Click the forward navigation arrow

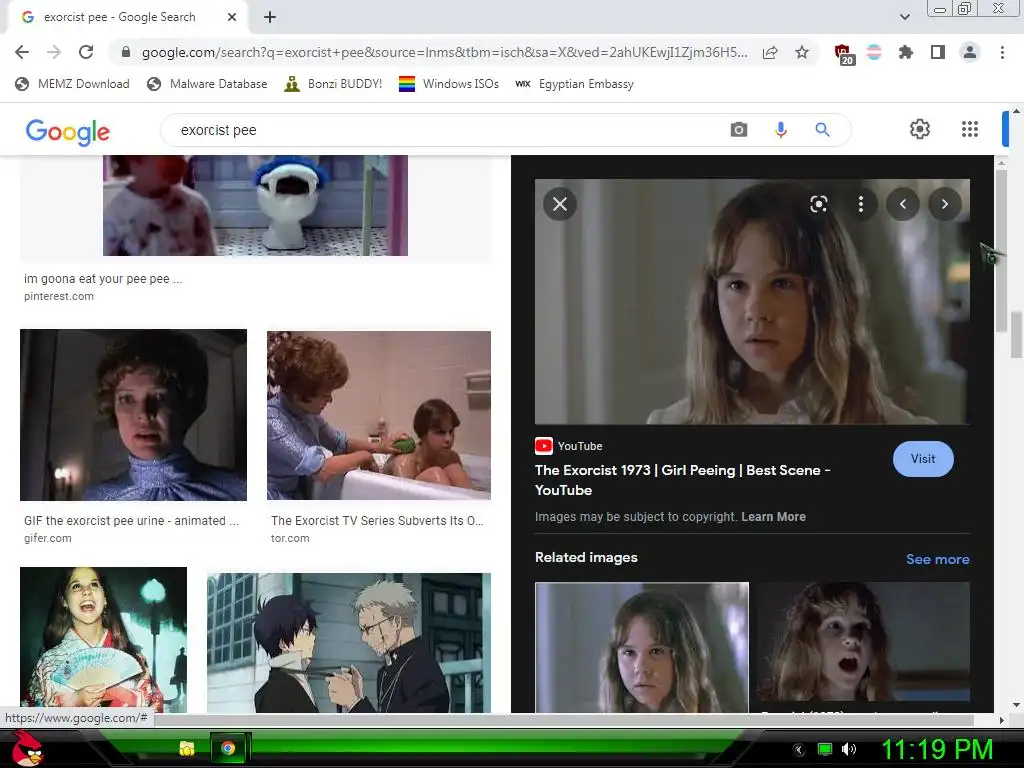54,52
